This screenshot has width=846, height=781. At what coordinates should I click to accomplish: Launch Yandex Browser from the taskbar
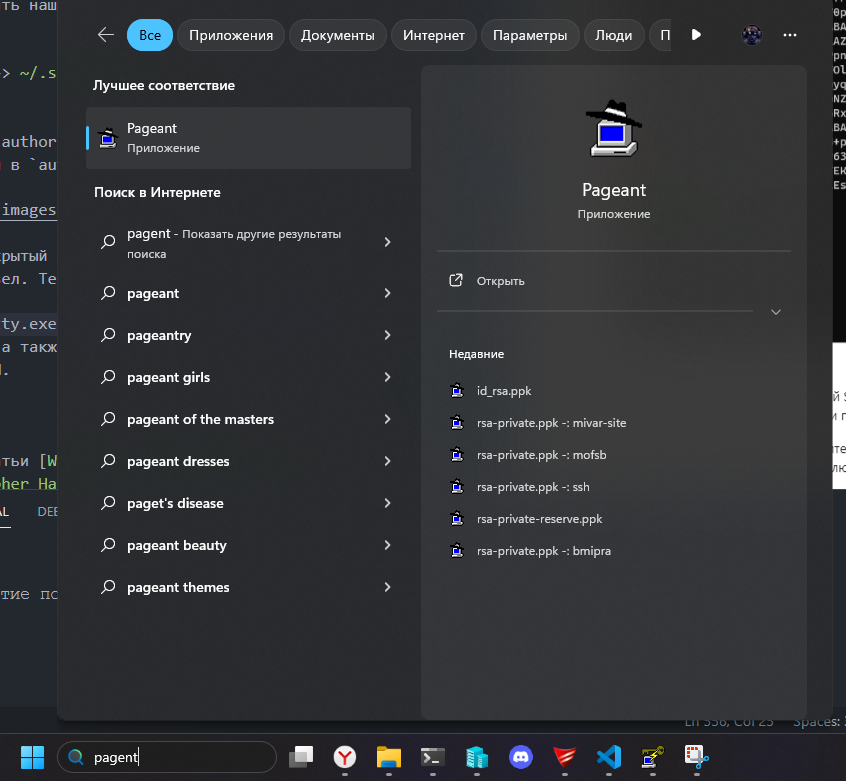pos(345,757)
